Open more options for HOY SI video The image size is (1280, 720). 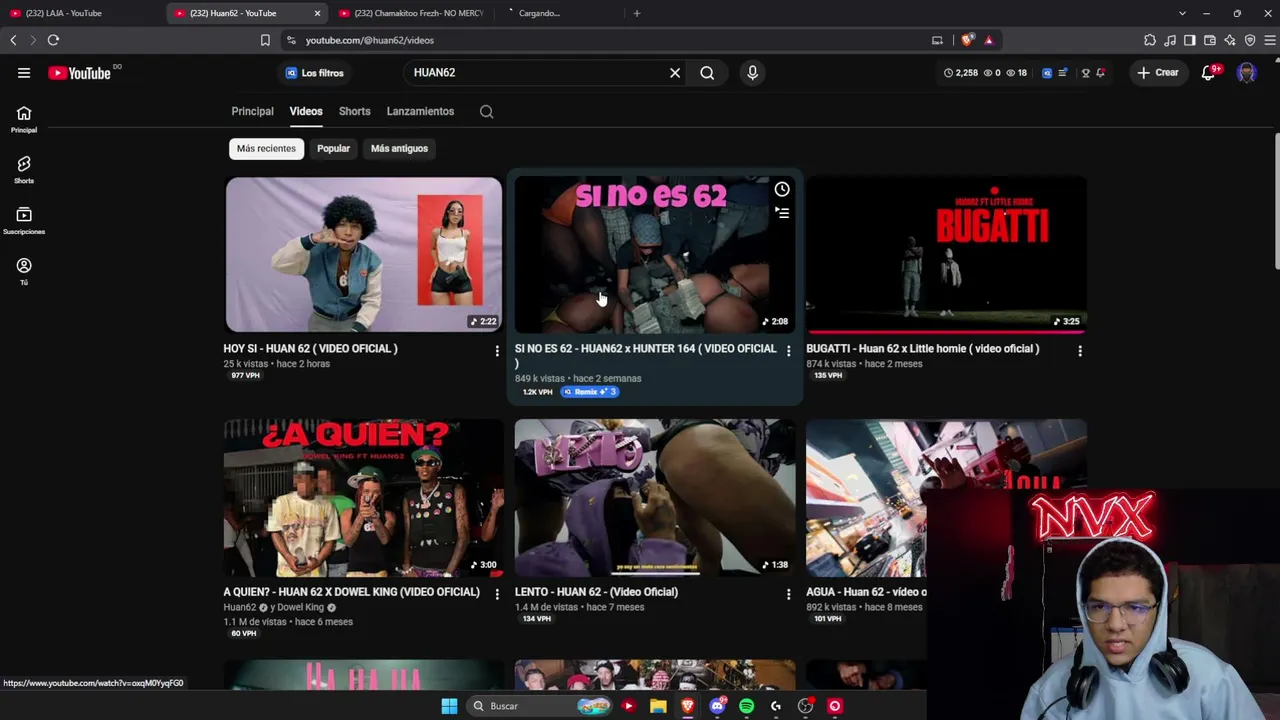(x=497, y=350)
